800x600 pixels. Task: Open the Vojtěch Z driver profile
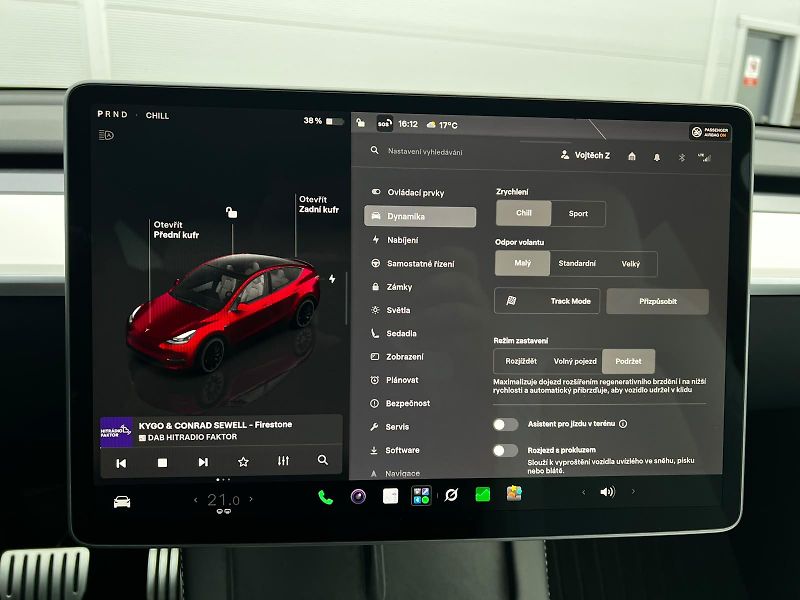[585, 155]
